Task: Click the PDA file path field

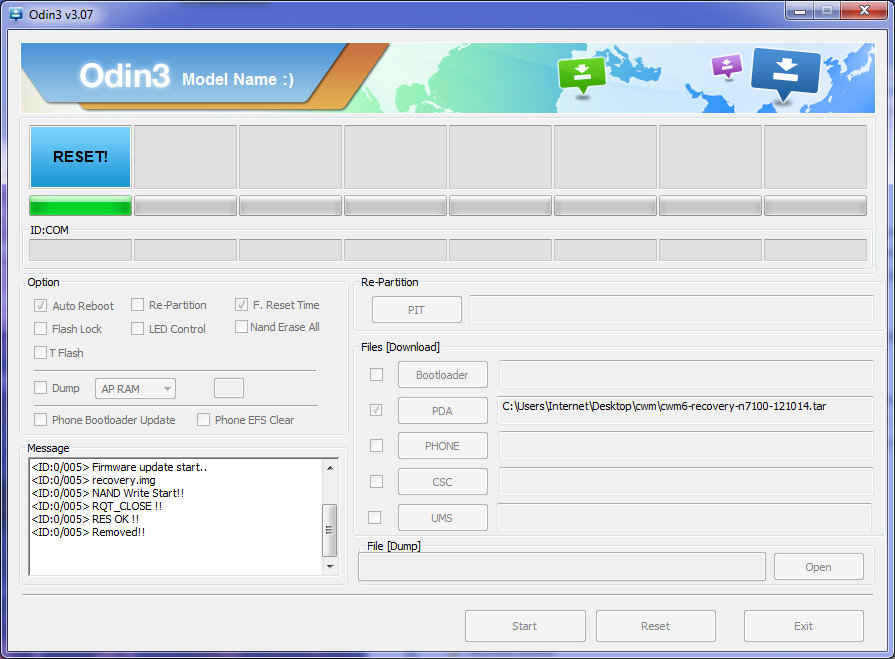Action: pos(685,410)
